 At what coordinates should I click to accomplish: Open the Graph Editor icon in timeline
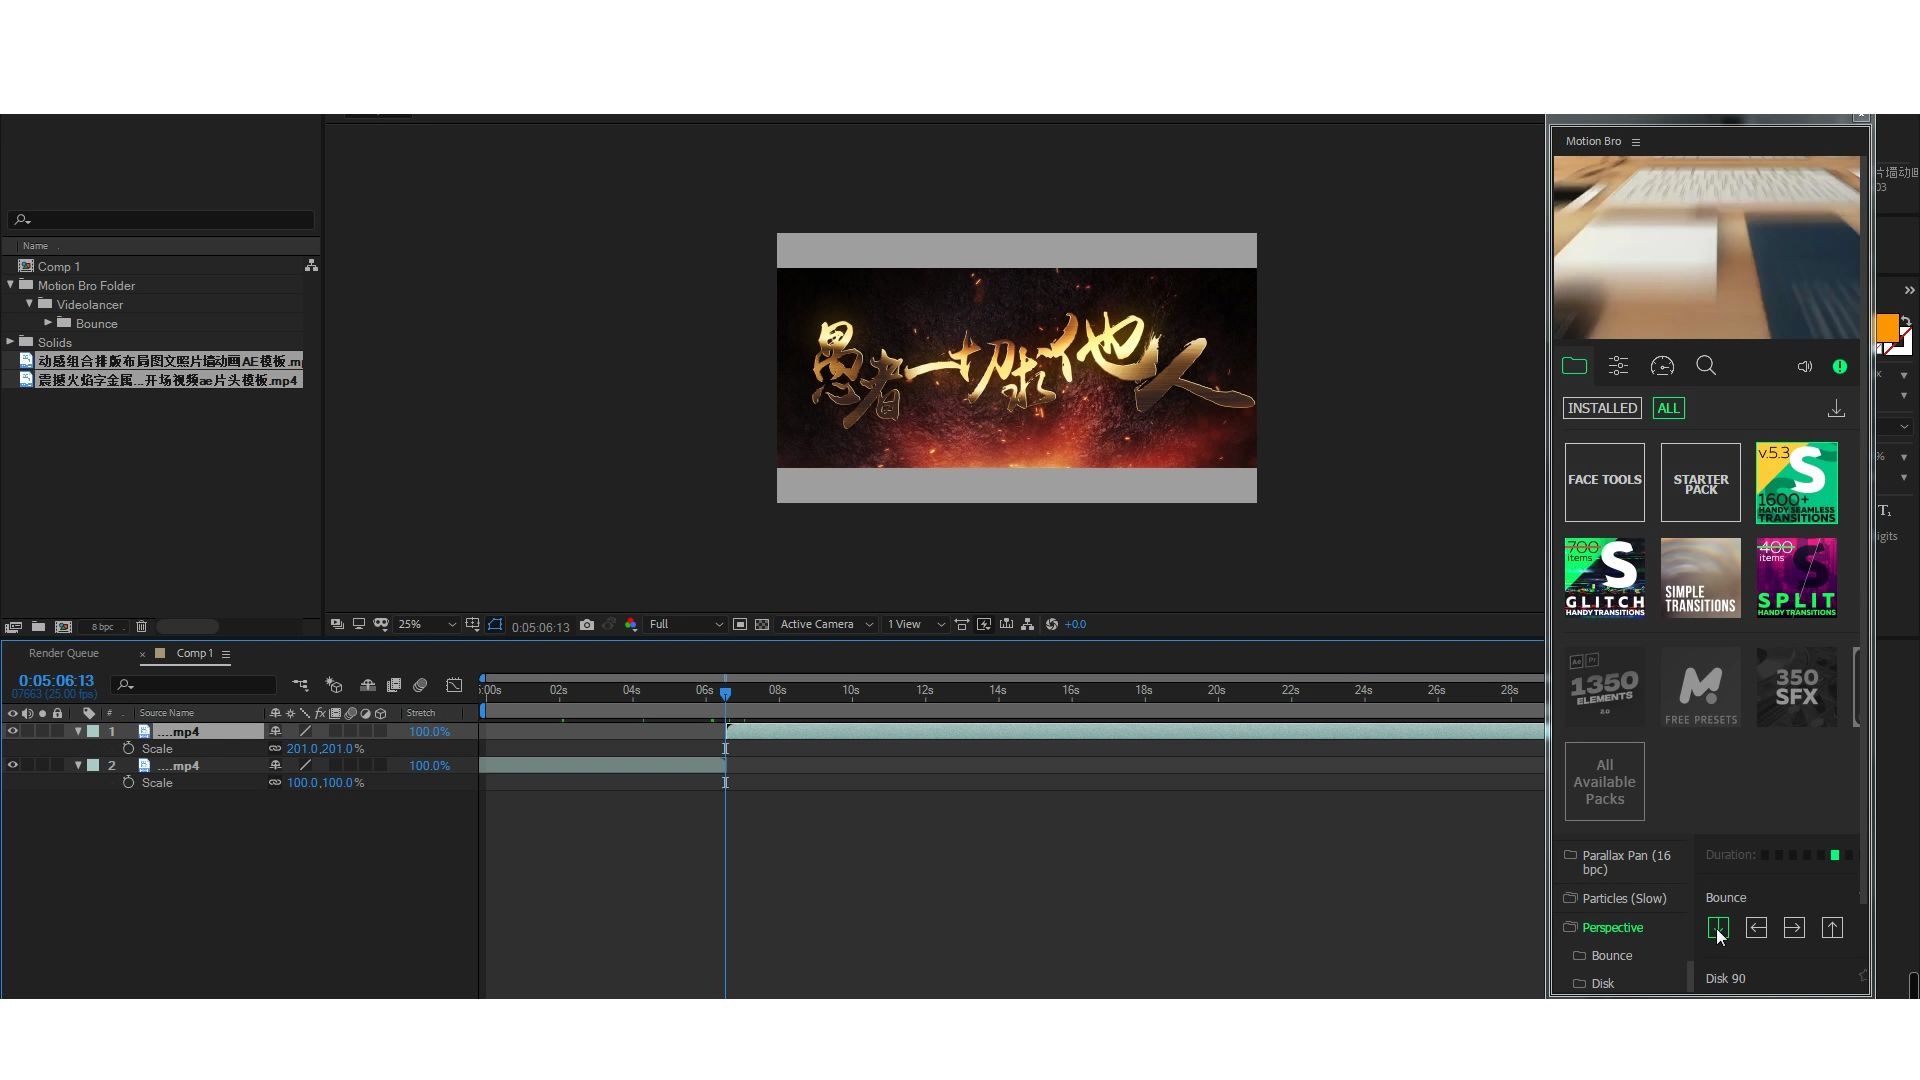(454, 685)
